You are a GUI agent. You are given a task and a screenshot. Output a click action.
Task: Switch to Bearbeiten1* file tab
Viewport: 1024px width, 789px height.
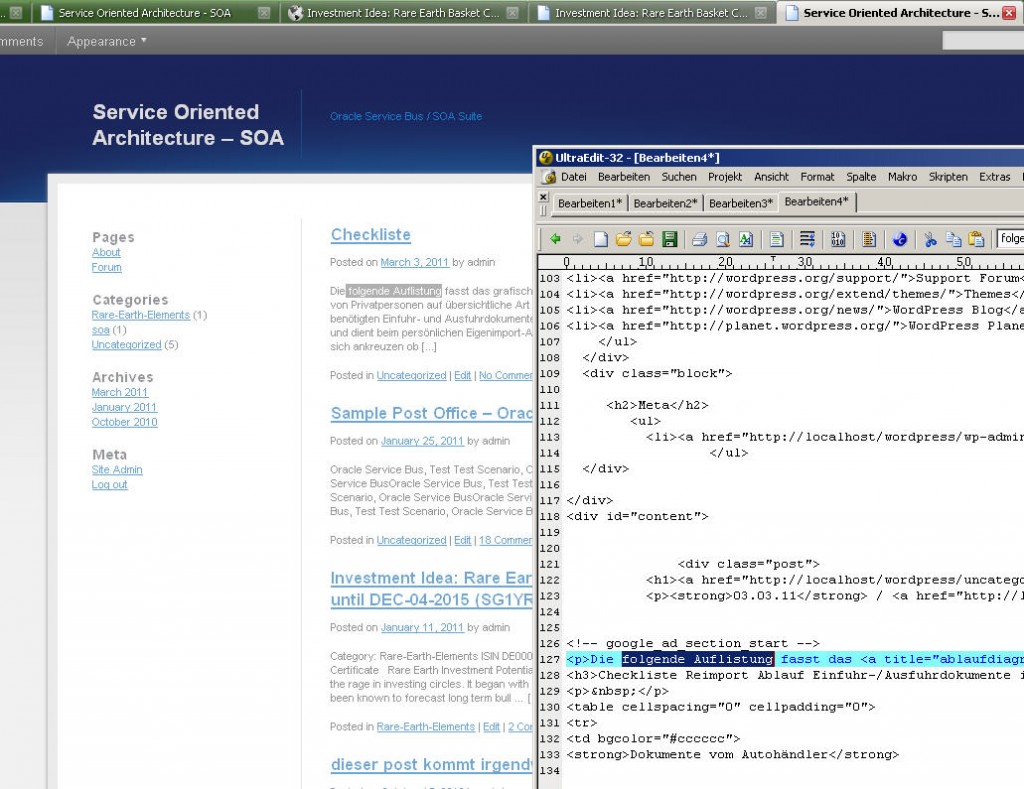point(590,203)
